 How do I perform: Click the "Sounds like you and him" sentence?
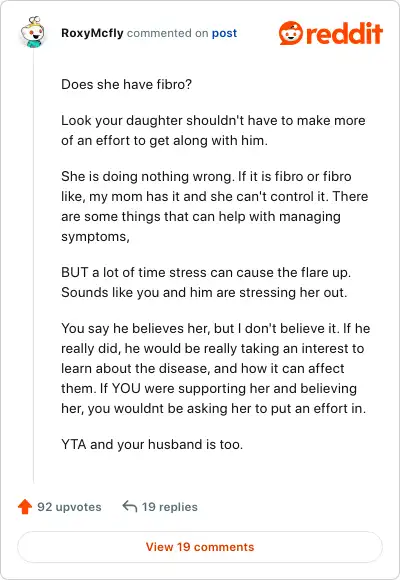tap(204, 293)
